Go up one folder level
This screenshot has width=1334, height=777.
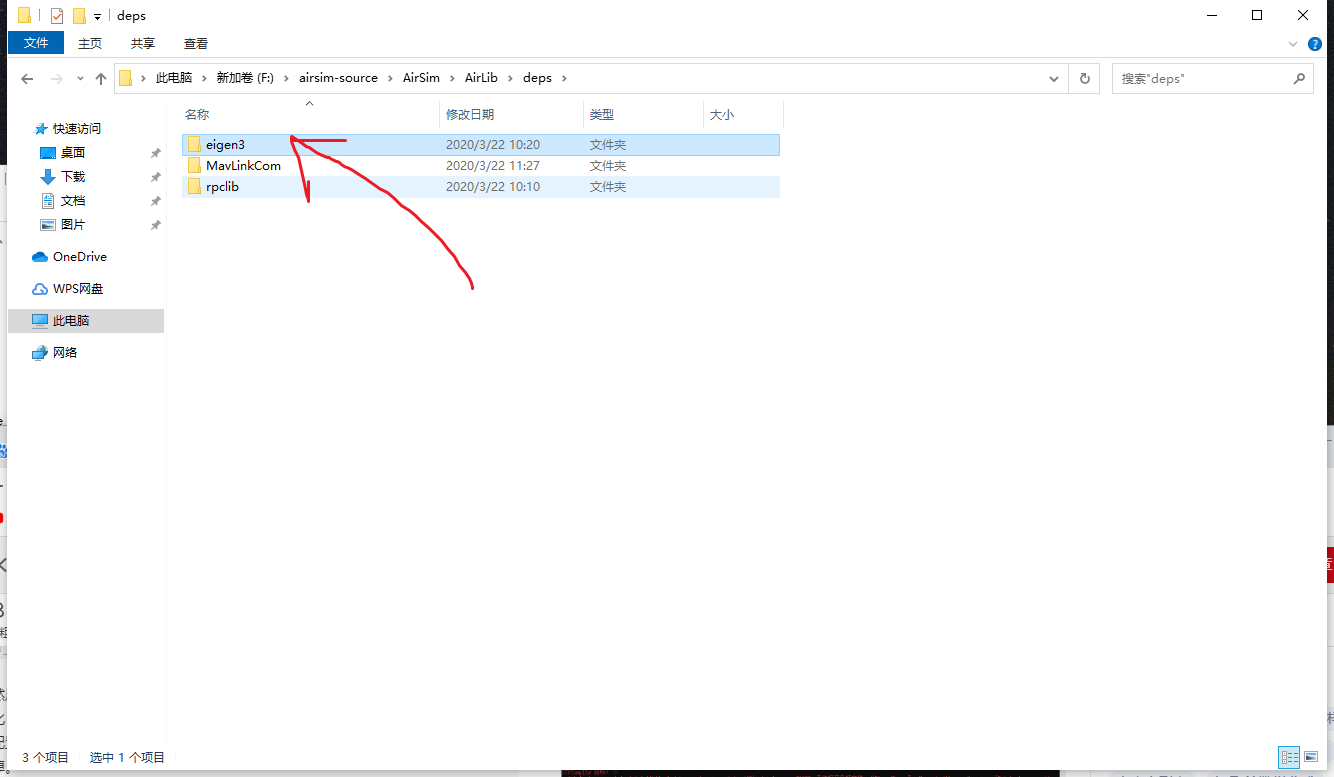point(100,78)
